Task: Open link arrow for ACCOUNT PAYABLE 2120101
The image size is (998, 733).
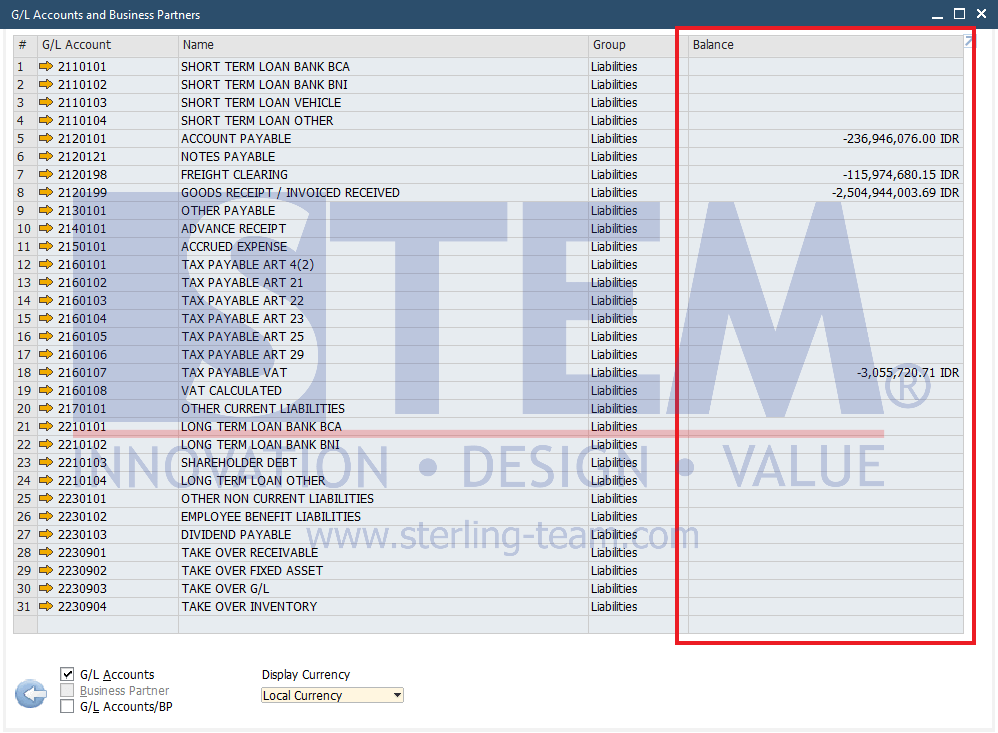Action: (x=46, y=138)
